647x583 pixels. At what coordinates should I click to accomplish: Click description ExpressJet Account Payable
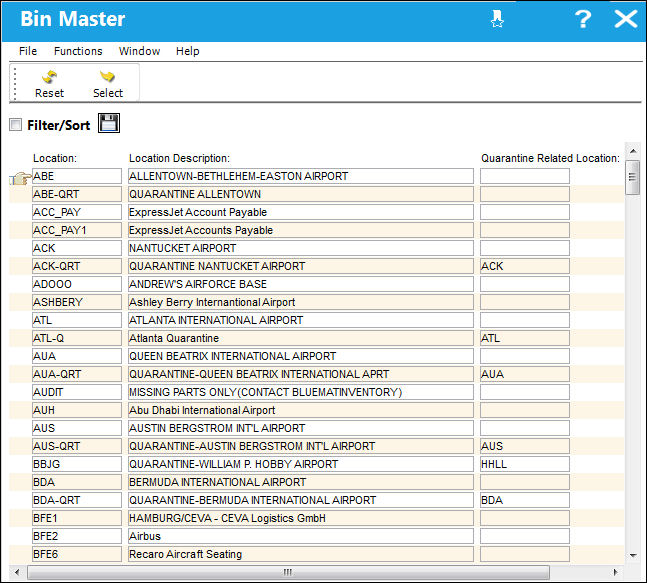click(301, 212)
